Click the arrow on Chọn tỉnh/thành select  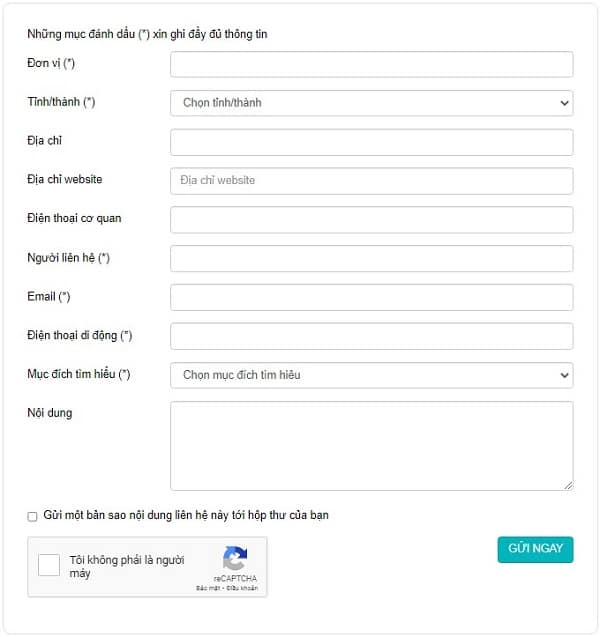click(x=564, y=103)
